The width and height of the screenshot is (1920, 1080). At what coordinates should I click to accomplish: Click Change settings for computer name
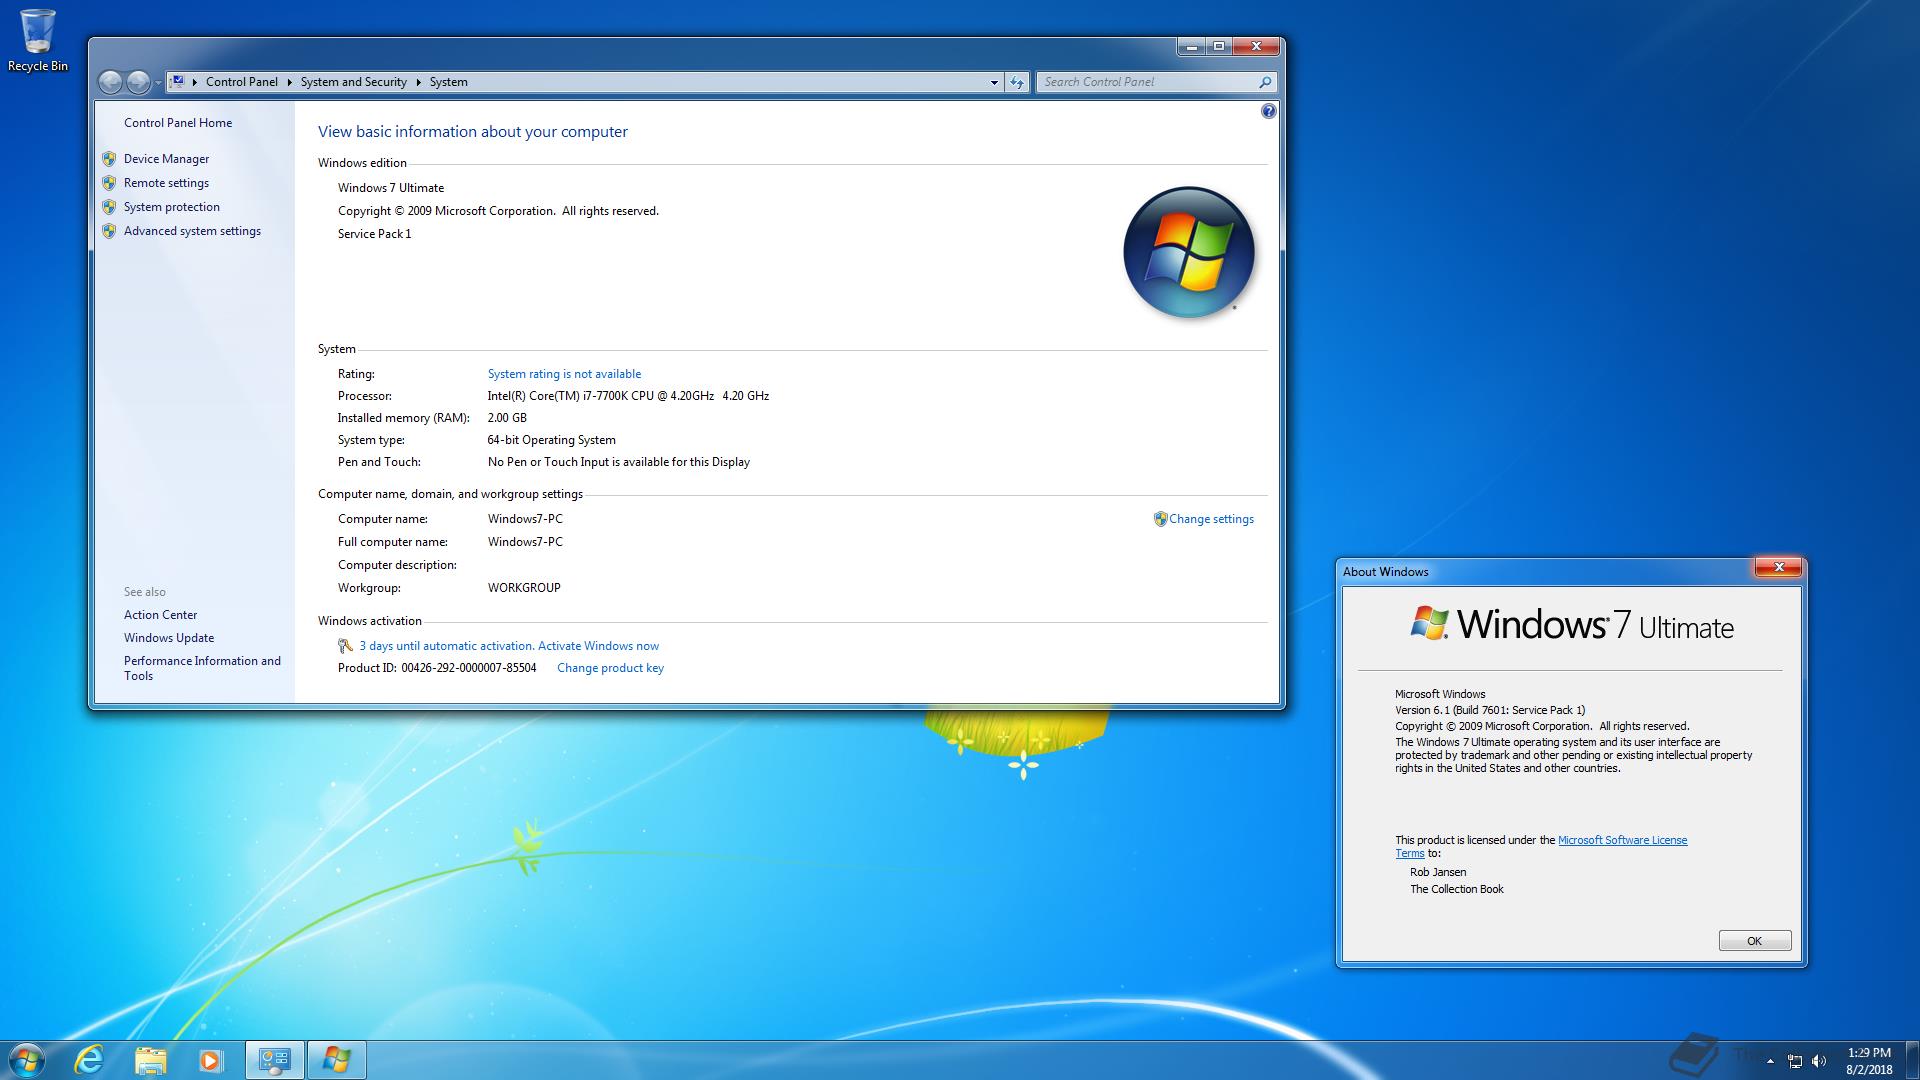tap(1211, 519)
